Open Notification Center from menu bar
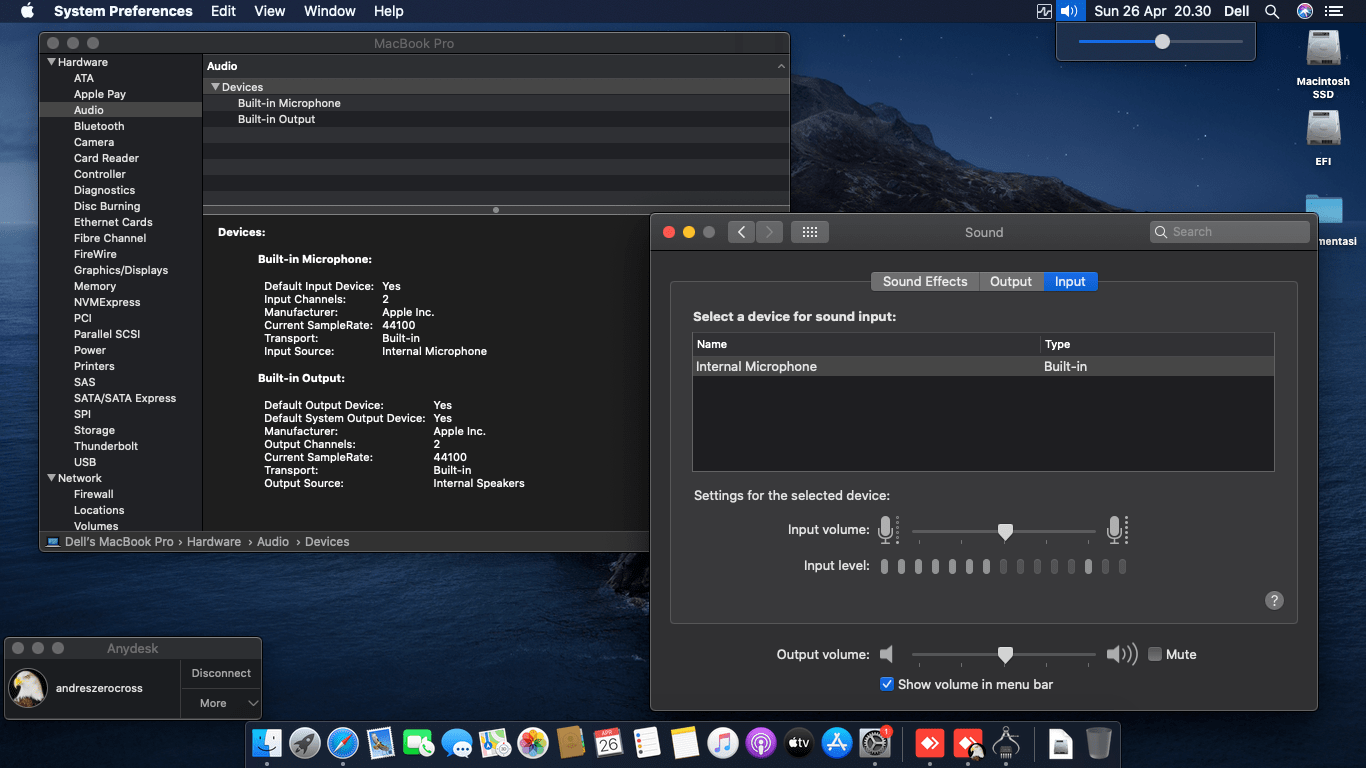 (x=1334, y=11)
